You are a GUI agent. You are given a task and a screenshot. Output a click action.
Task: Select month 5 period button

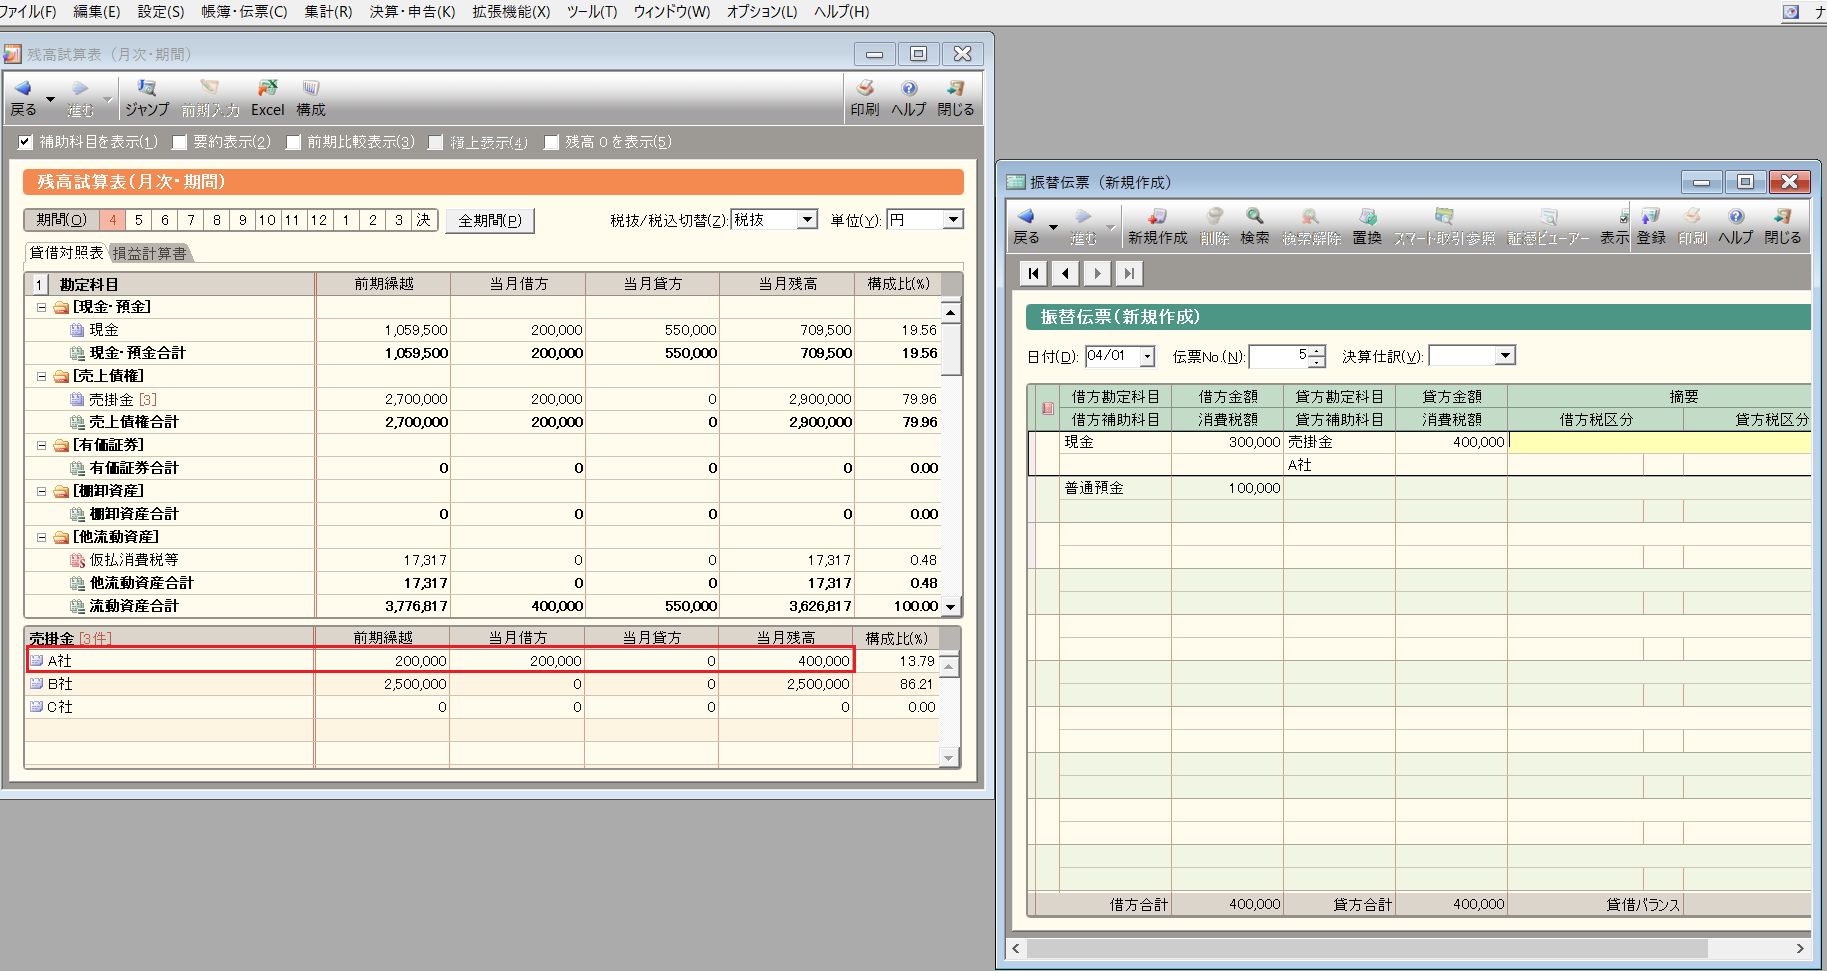[139, 220]
